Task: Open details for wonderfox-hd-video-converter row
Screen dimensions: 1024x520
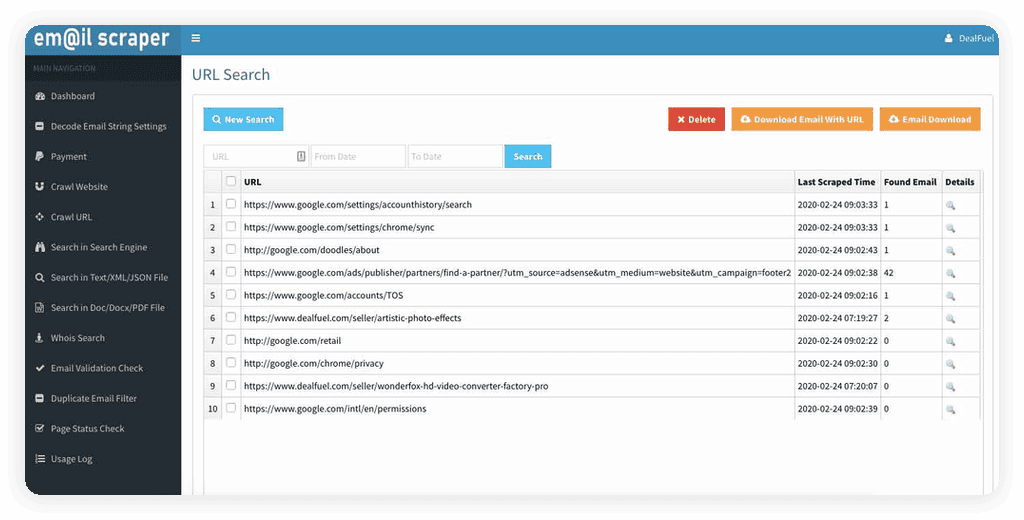Action: pos(950,386)
